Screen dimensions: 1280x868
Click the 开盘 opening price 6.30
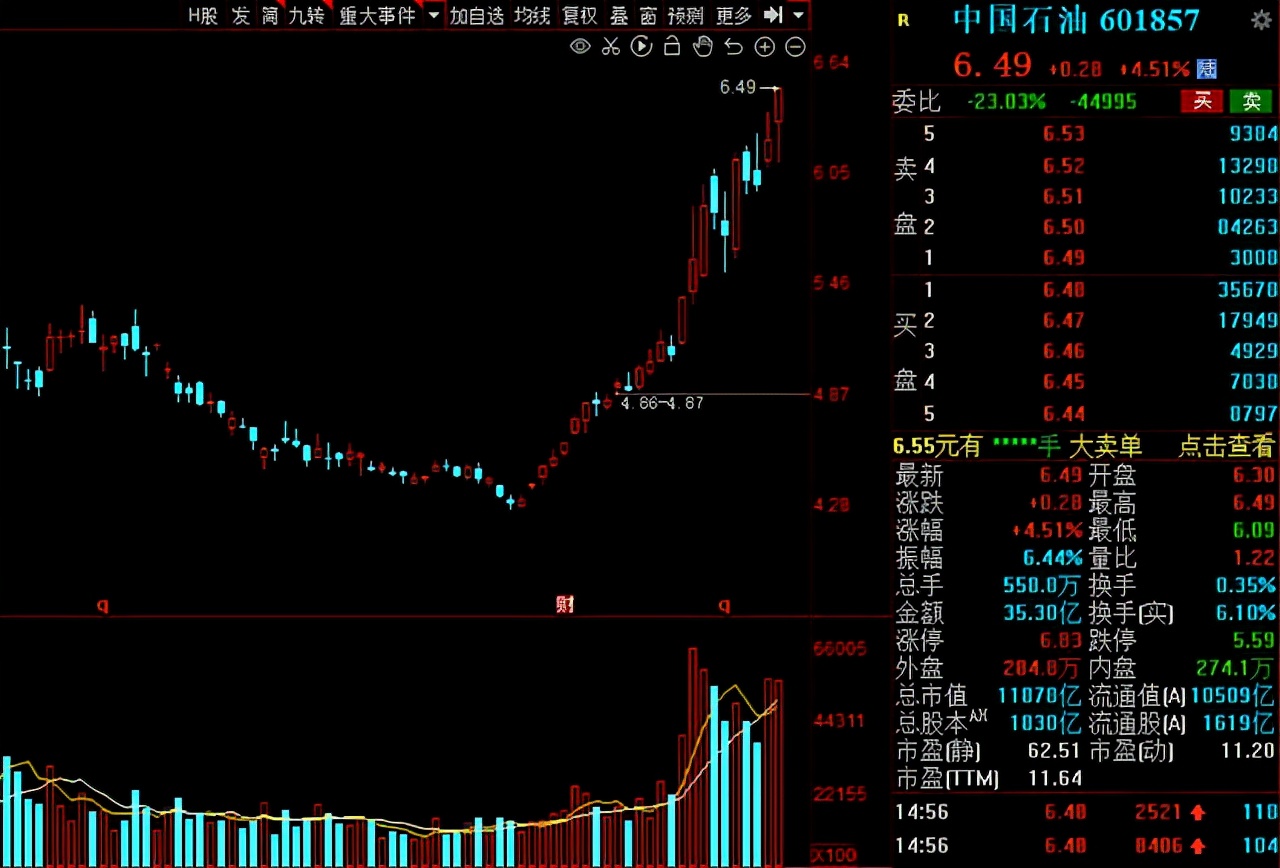(1254, 475)
